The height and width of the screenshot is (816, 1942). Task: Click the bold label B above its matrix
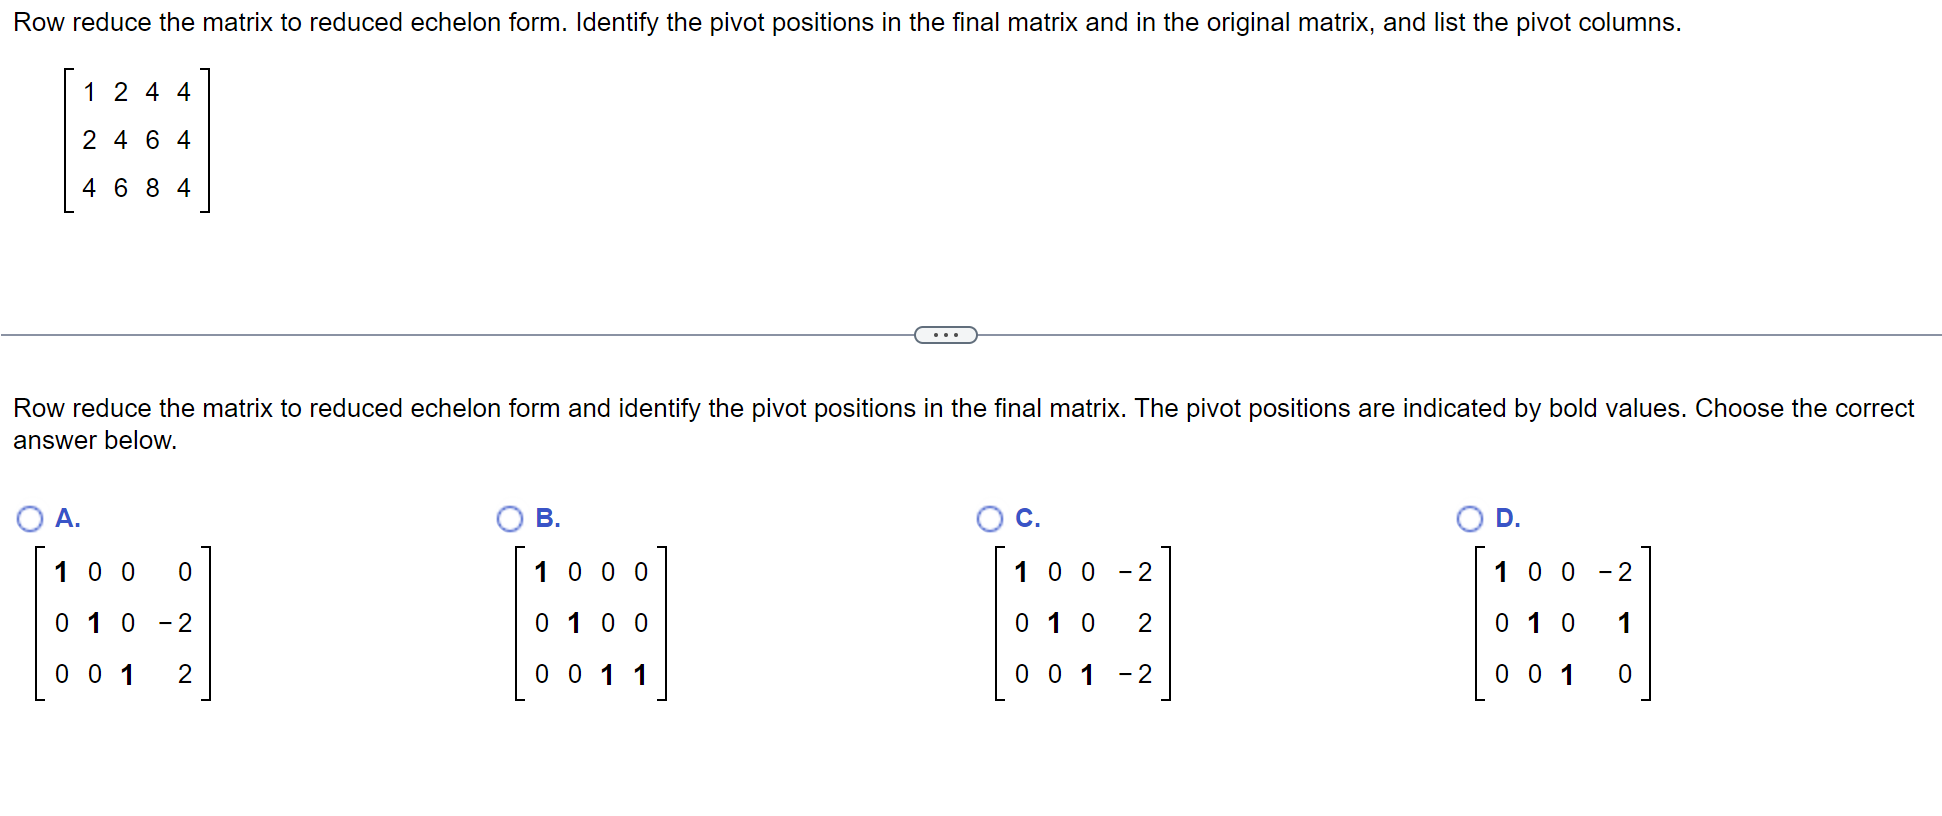tap(546, 519)
